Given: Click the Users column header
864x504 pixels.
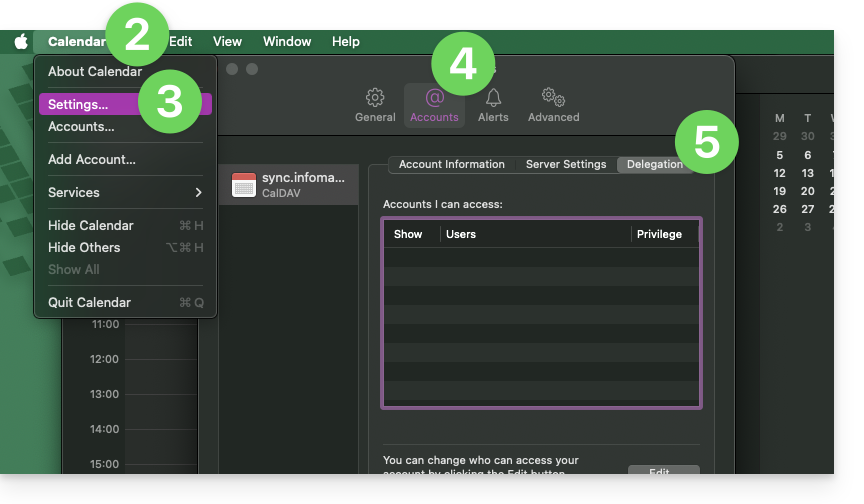Looking at the screenshot, I should point(461,234).
